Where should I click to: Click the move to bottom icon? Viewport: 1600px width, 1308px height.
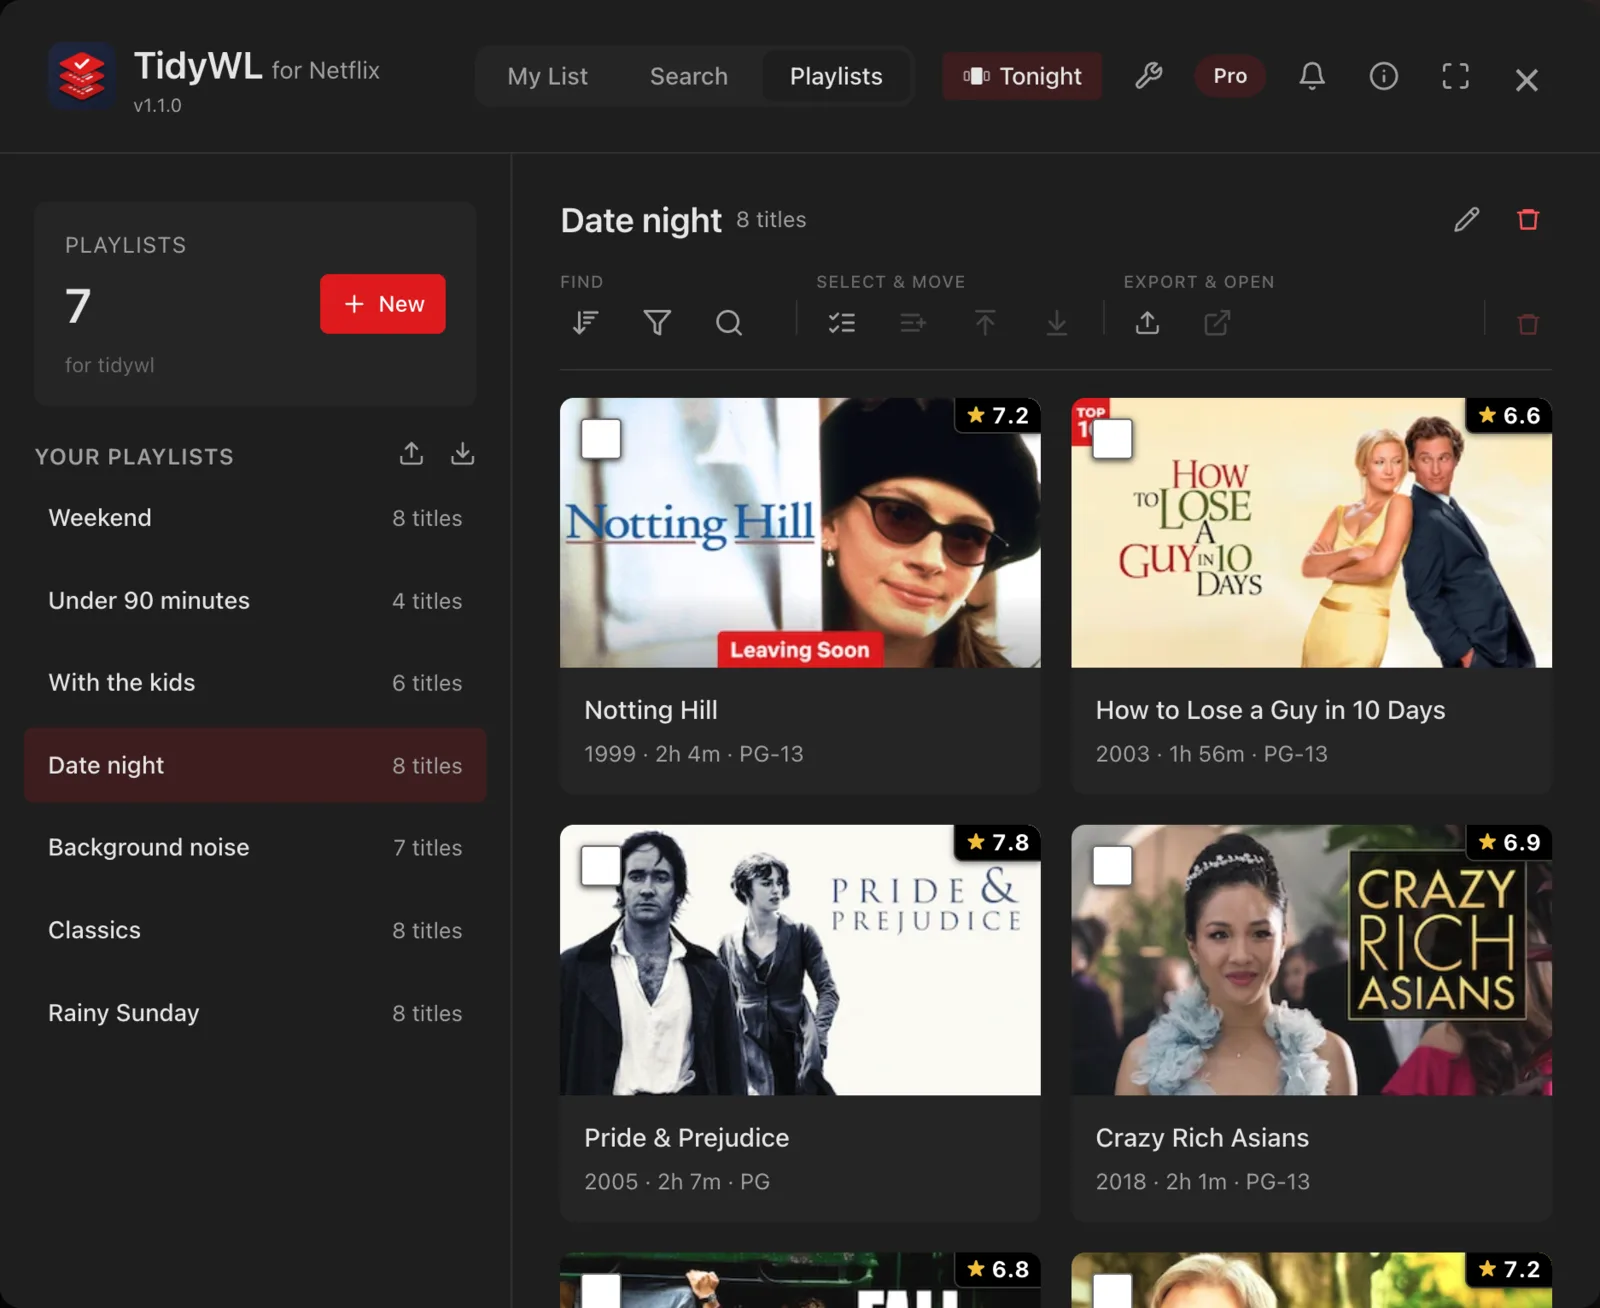coord(1057,323)
